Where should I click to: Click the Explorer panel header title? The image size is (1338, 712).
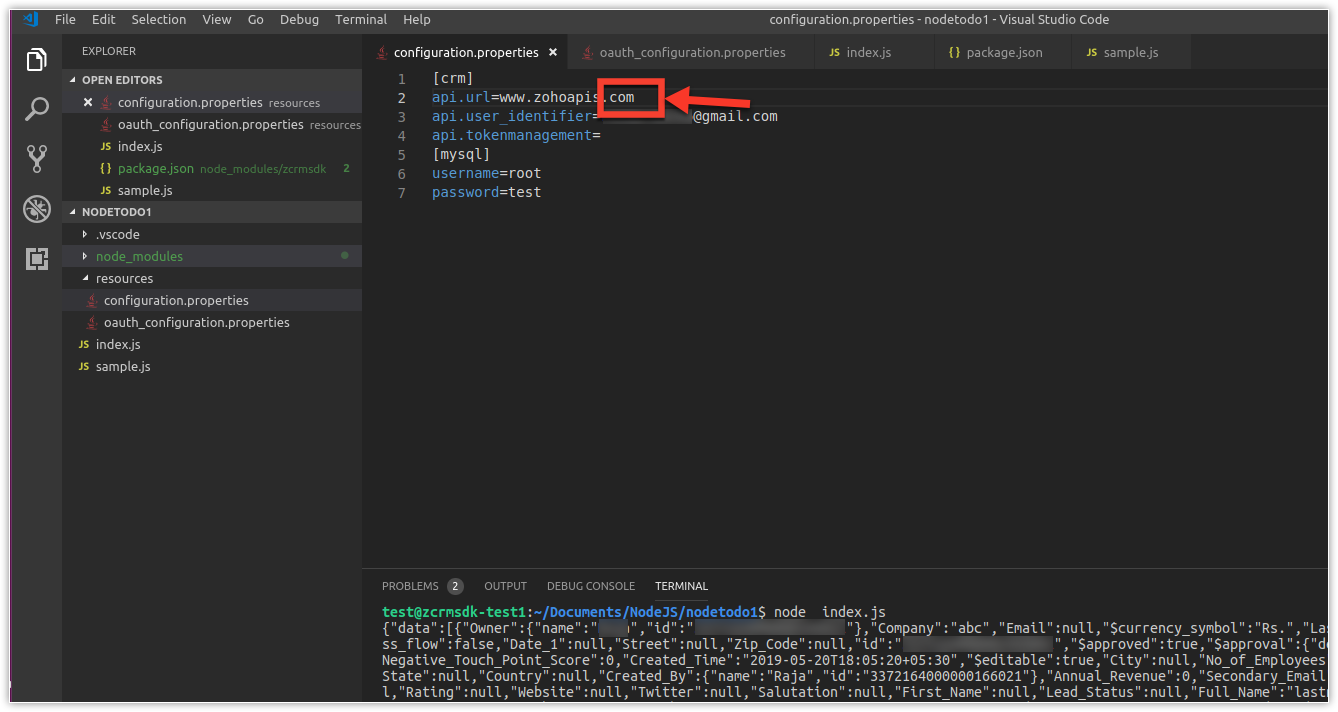pos(109,51)
